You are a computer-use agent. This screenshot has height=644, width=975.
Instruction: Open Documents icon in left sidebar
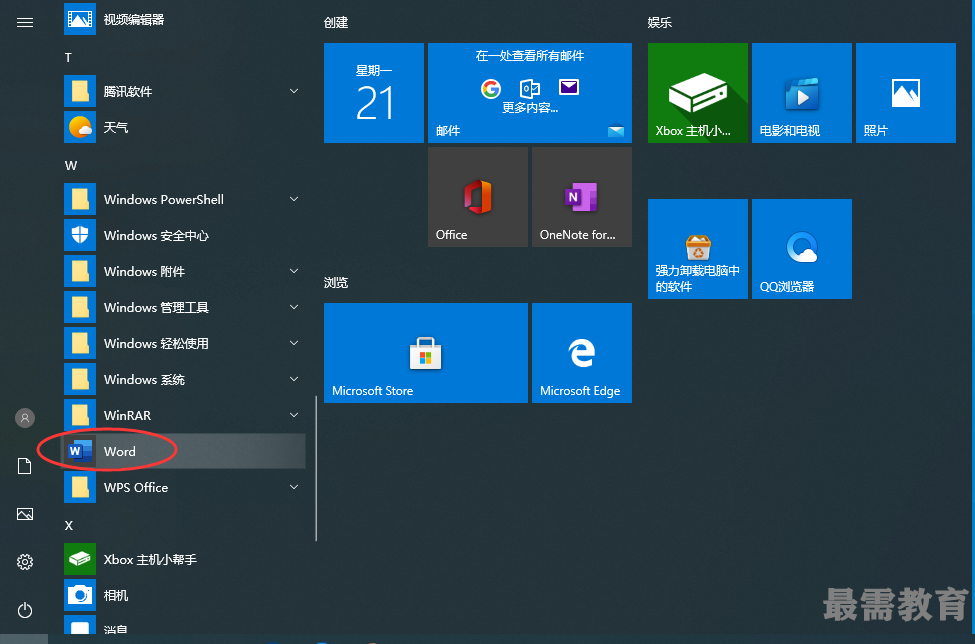coord(24,466)
